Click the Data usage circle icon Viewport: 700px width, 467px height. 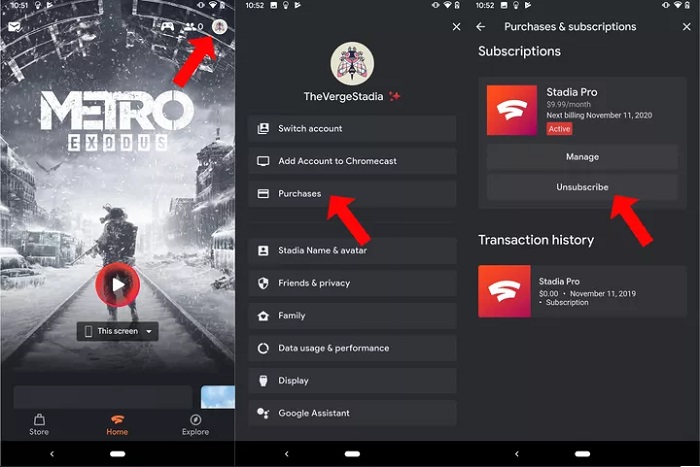click(263, 348)
